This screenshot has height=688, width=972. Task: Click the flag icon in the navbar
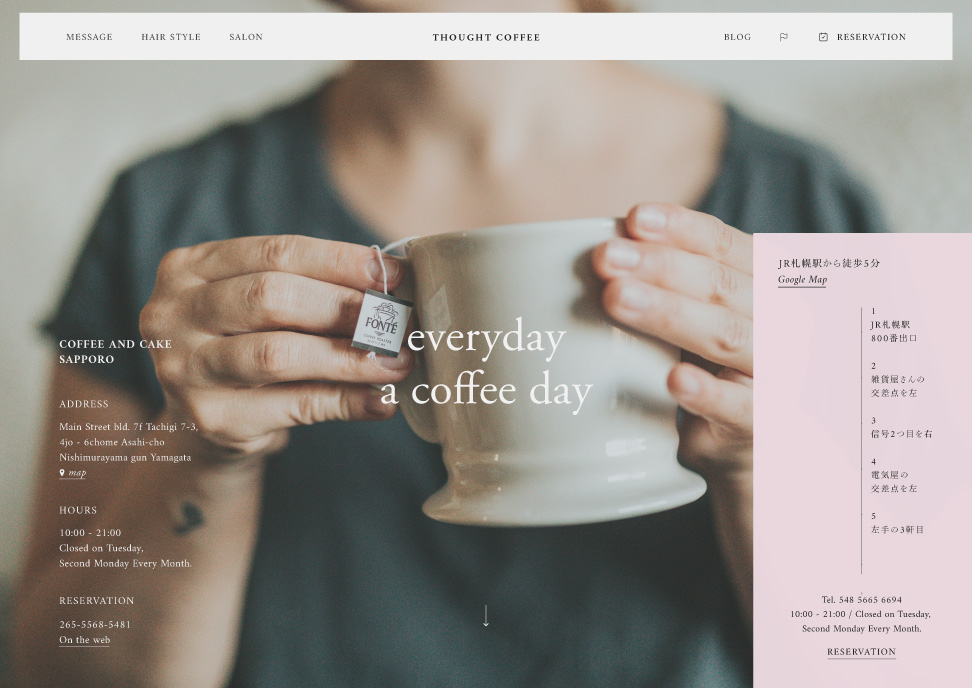pos(784,37)
